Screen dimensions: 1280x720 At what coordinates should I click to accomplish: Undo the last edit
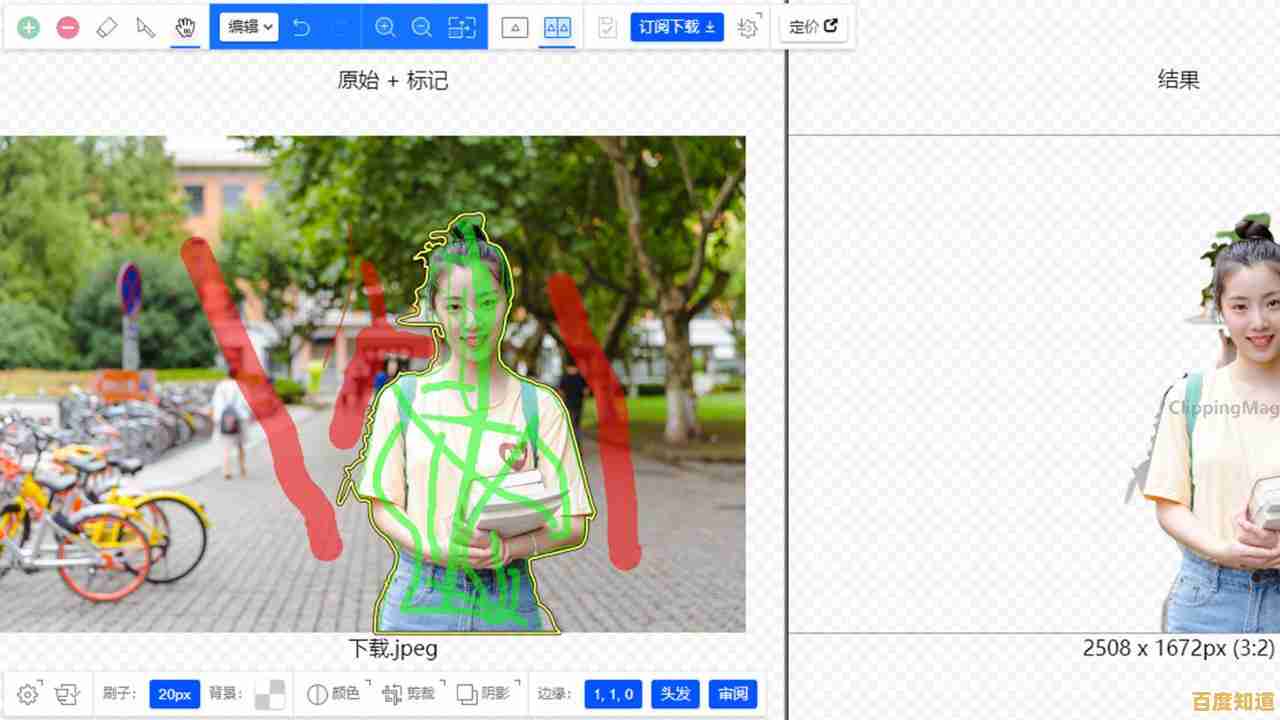pyautogui.click(x=301, y=28)
